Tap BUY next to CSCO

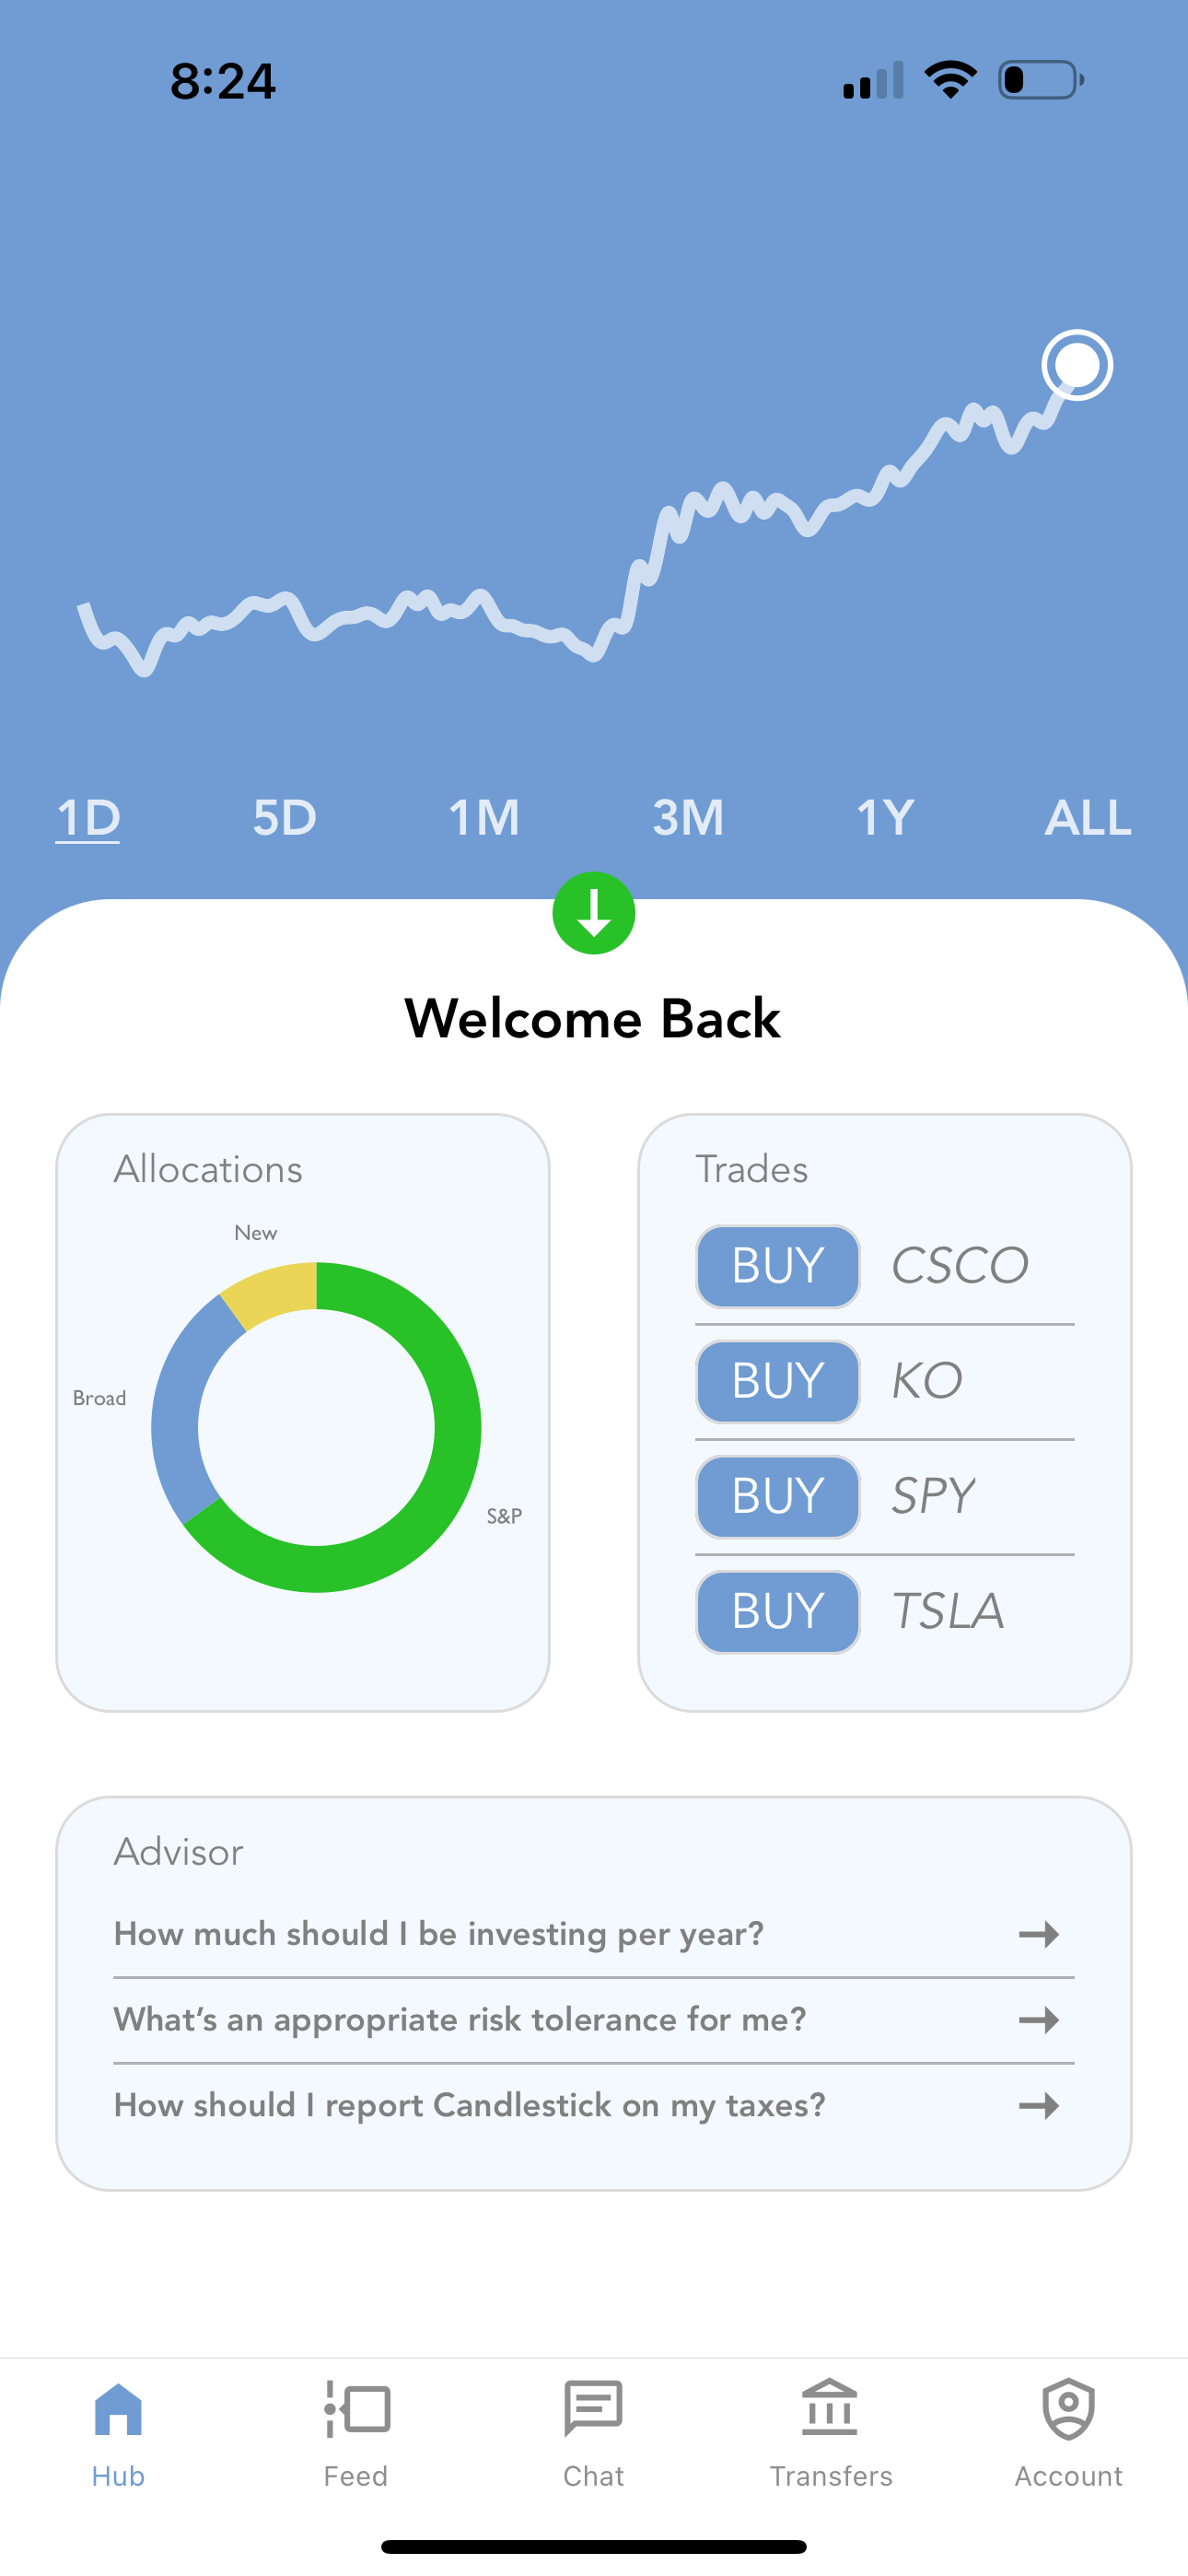777,1266
